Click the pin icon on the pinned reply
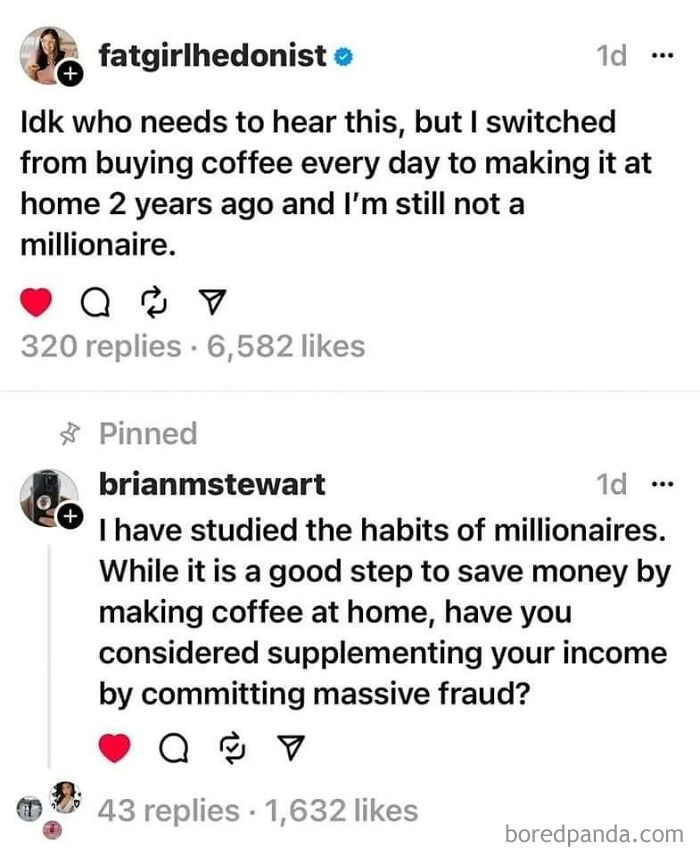Viewport: 700px width, 856px height. (x=72, y=433)
